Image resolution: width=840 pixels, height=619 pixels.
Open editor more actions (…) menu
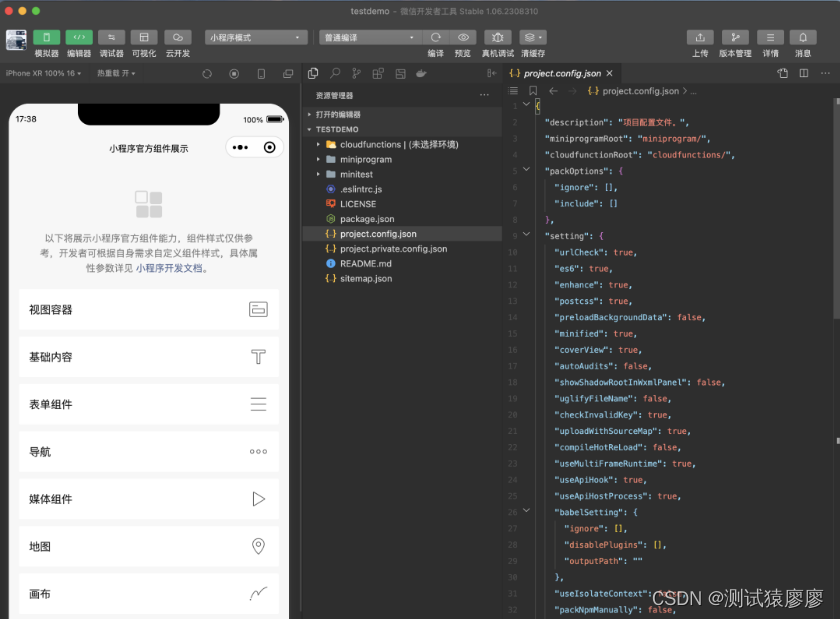pos(825,73)
